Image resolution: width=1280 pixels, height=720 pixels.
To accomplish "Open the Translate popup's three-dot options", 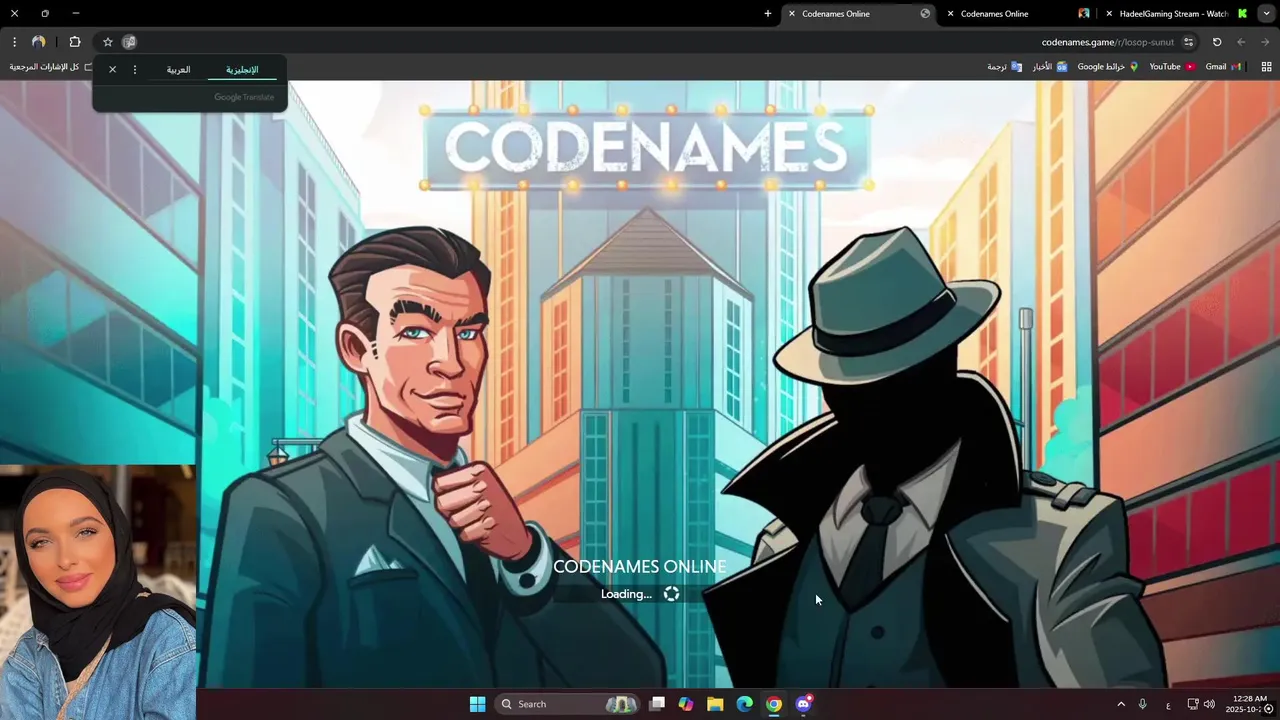I will [x=135, y=69].
